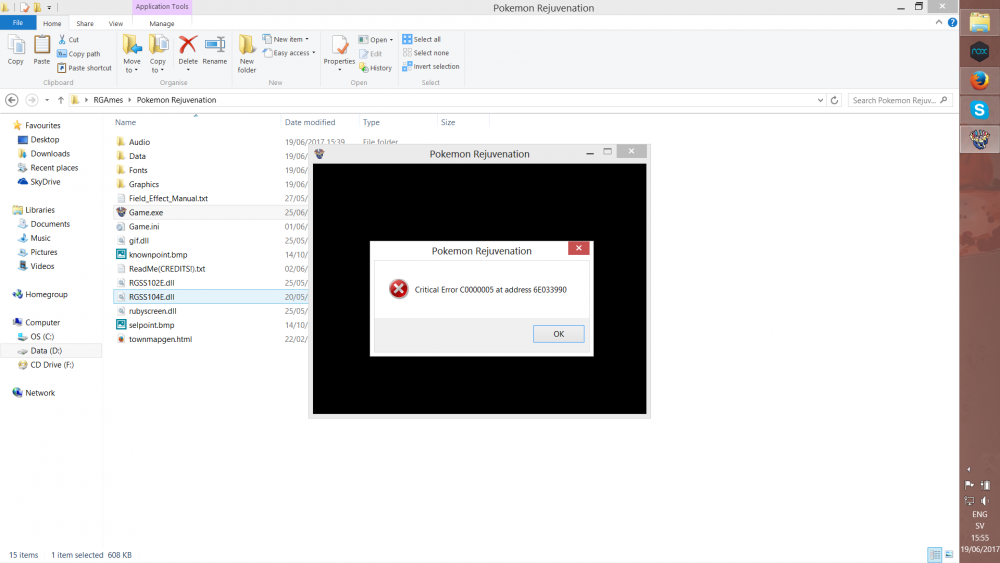Click the Back navigation arrow

pyautogui.click(x=11, y=100)
